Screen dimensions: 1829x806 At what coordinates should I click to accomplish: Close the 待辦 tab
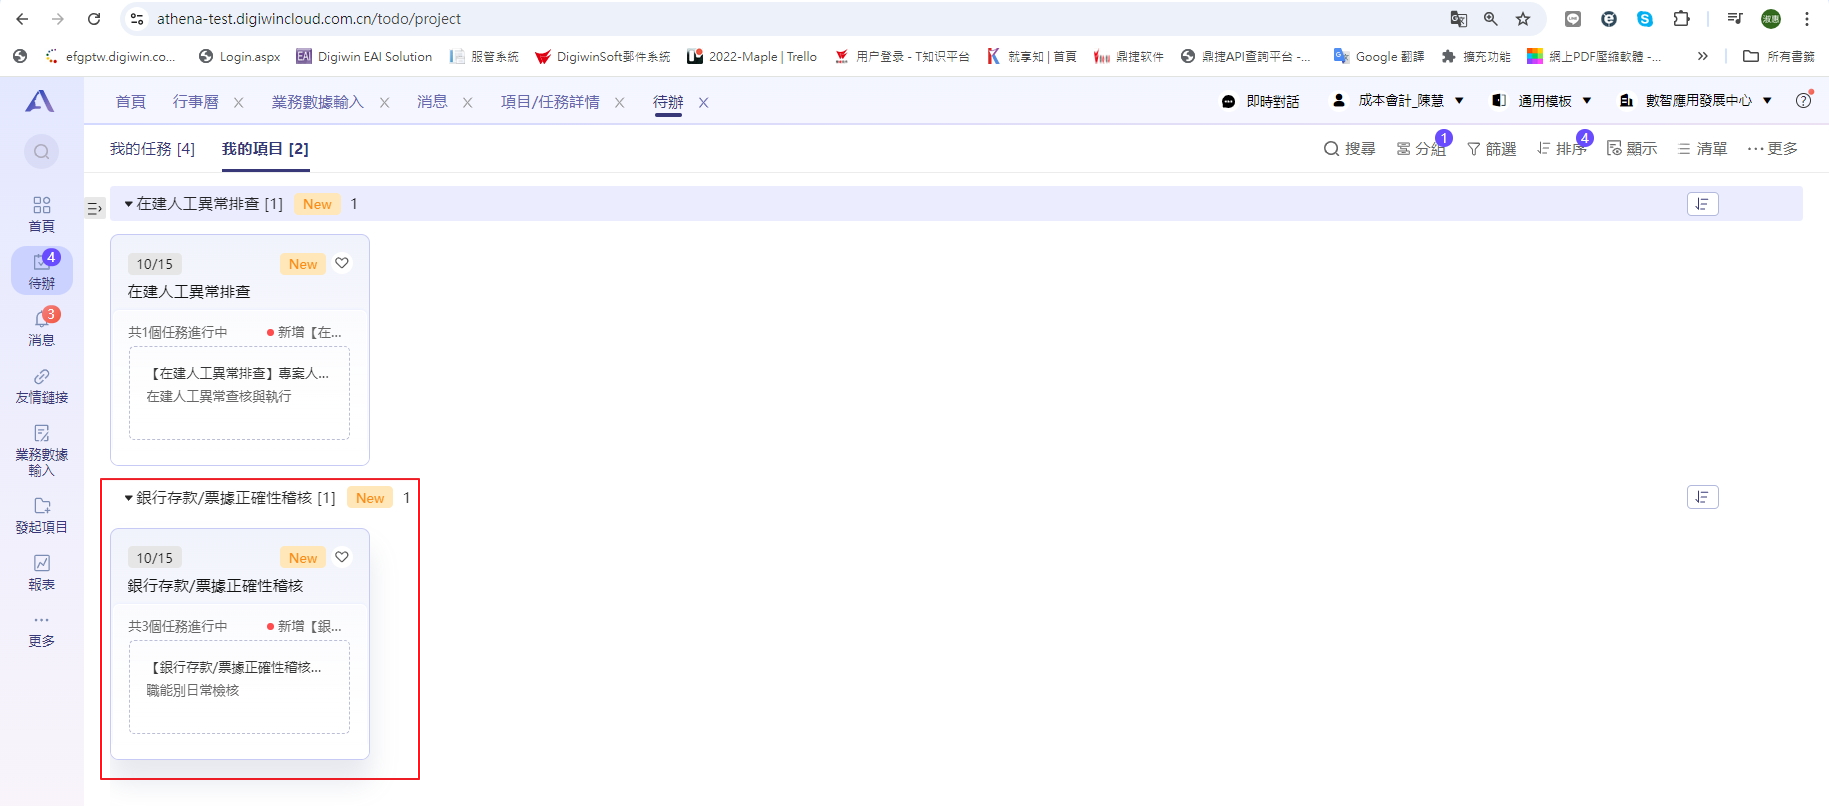(703, 102)
